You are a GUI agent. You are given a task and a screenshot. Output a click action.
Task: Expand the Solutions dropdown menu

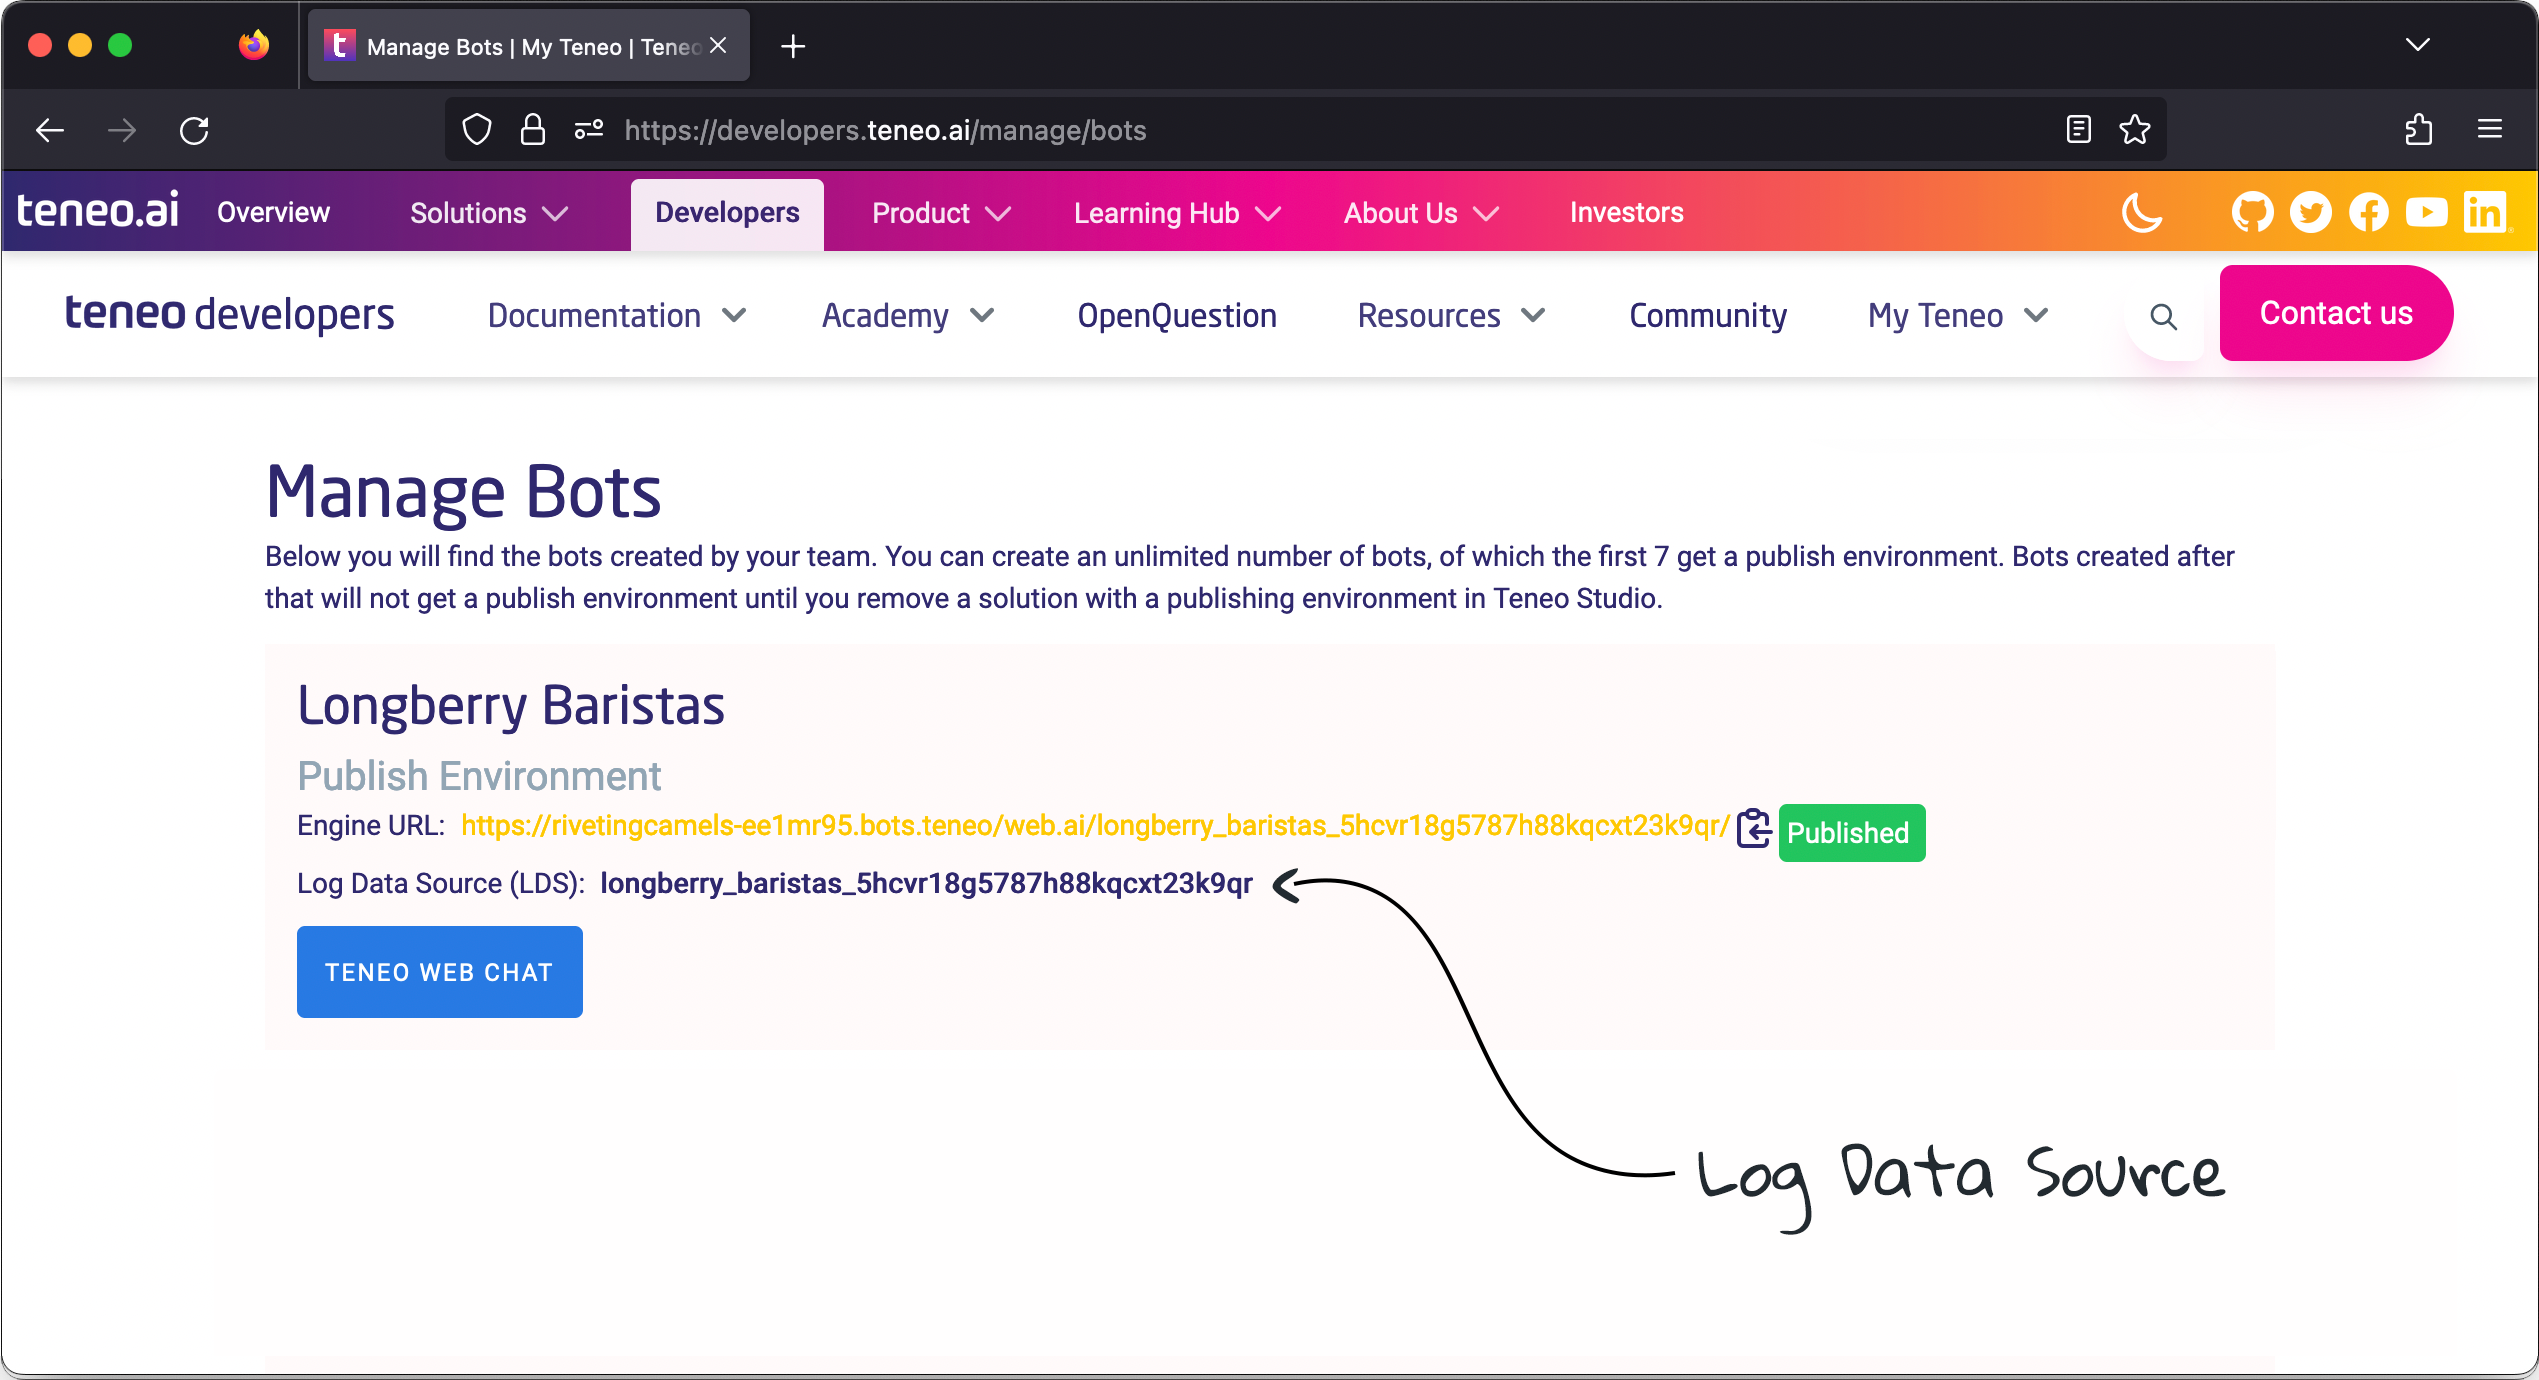click(489, 213)
